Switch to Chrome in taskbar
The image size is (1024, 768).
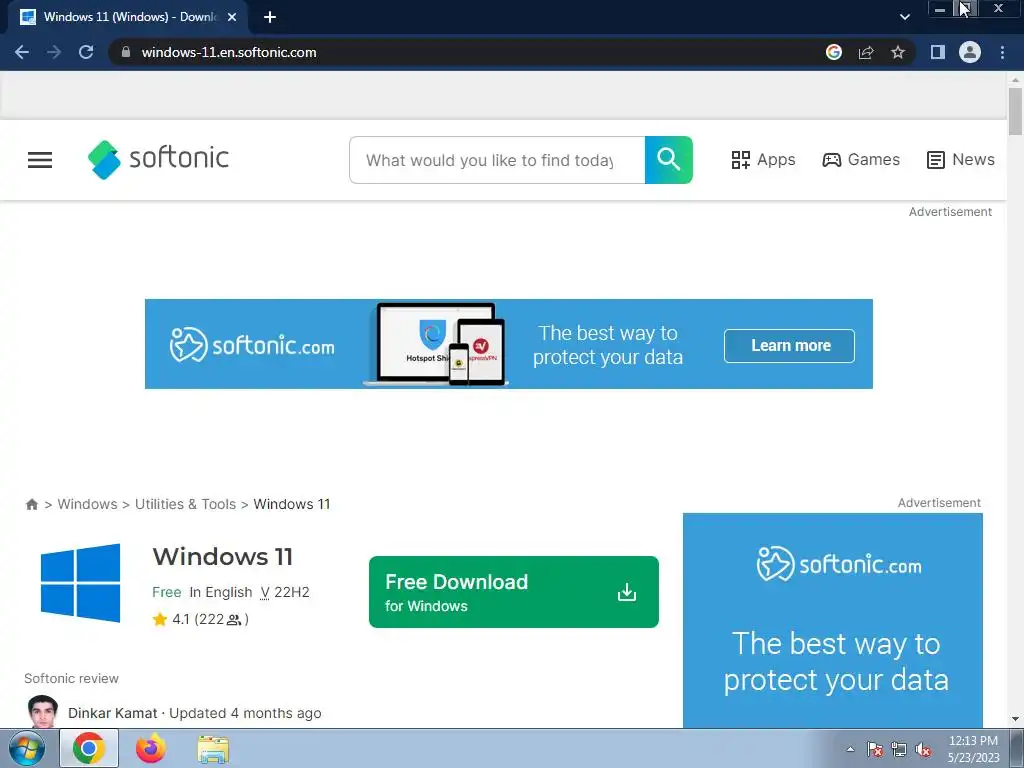tap(89, 748)
